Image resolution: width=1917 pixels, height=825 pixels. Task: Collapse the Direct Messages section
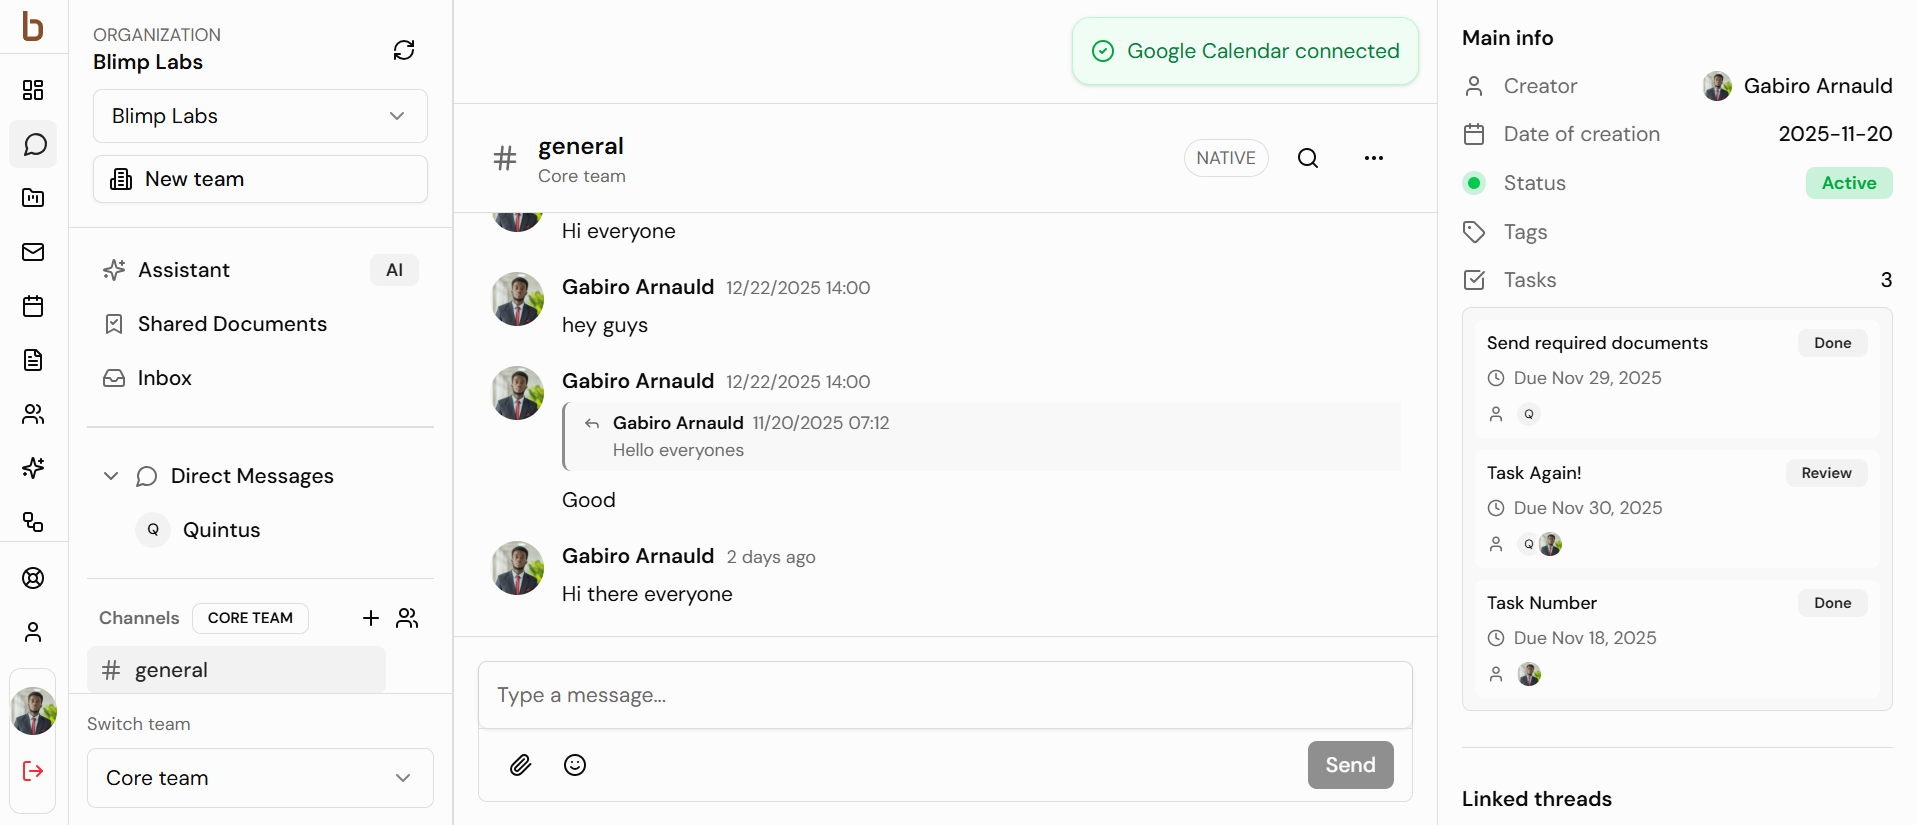pos(111,476)
